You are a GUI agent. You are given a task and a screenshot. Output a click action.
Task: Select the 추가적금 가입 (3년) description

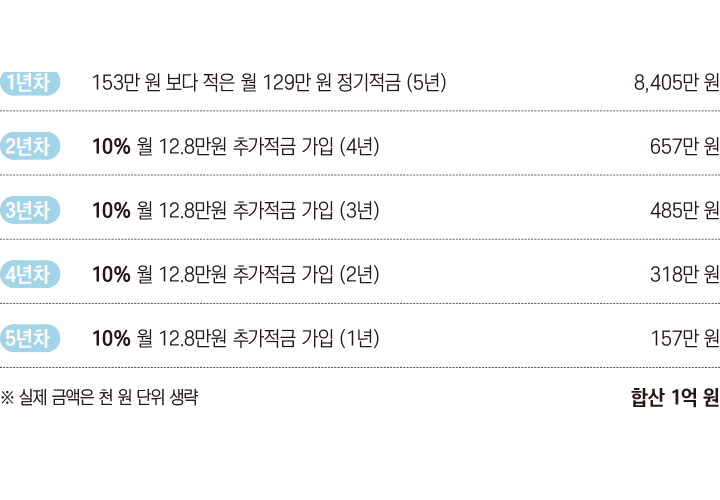(306, 211)
